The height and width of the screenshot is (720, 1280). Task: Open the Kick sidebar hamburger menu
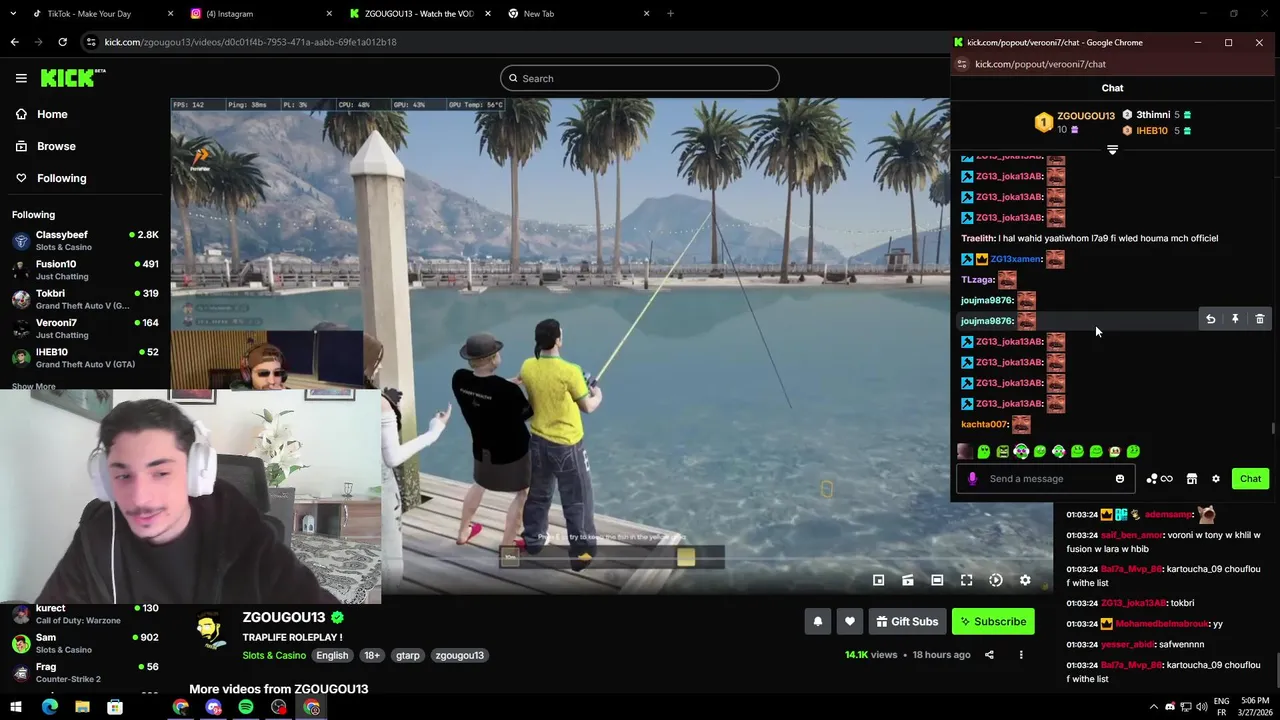pyautogui.click(x=21, y=78)
